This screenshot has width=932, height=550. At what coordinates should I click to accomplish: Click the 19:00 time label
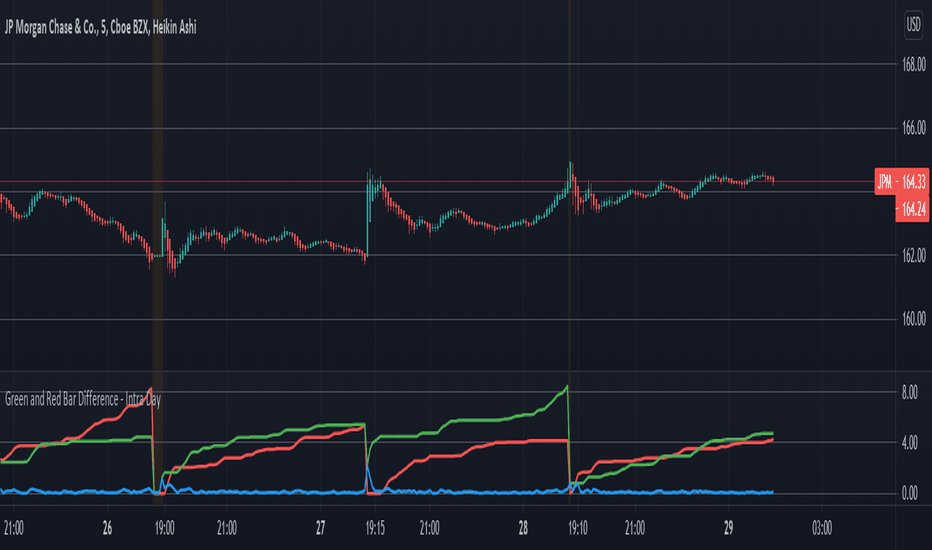pyautogui.click(x=165, y=528)
